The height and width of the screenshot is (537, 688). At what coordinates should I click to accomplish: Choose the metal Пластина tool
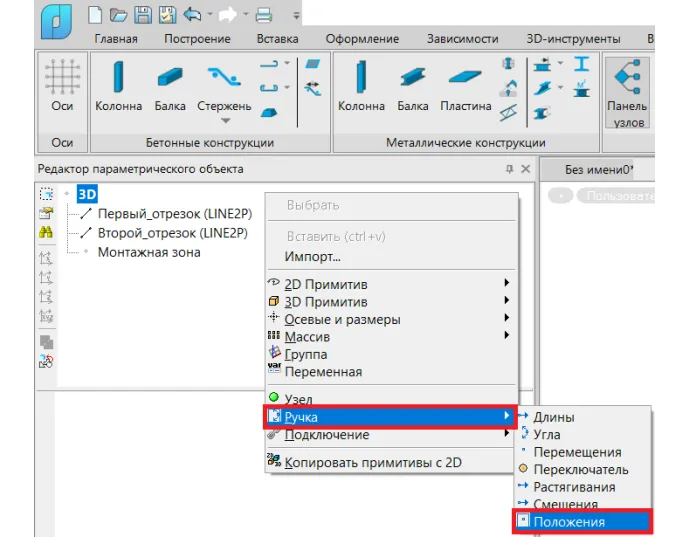coord(466,86)
